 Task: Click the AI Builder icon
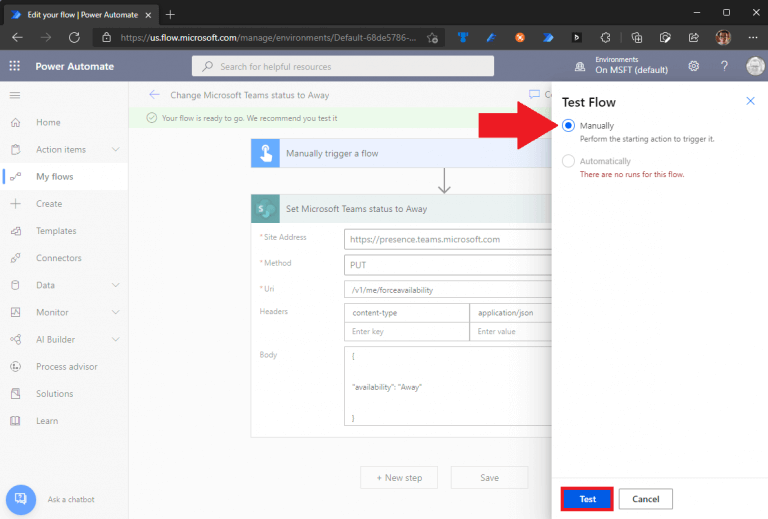tap(16, 339)
